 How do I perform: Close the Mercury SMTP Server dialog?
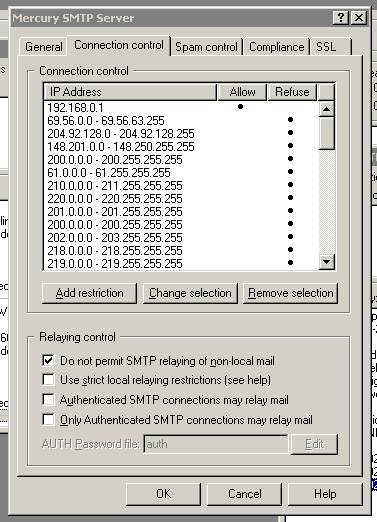pos(359,18)
